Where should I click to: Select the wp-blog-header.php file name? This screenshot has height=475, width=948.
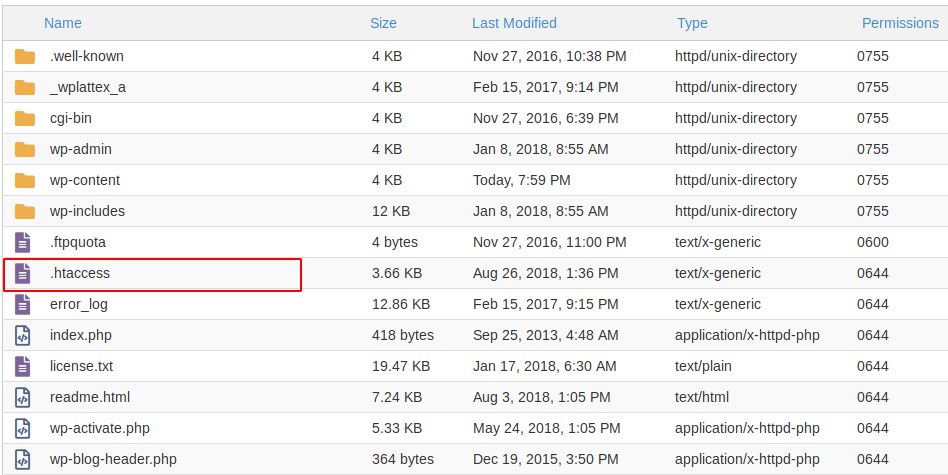(113, 459)
